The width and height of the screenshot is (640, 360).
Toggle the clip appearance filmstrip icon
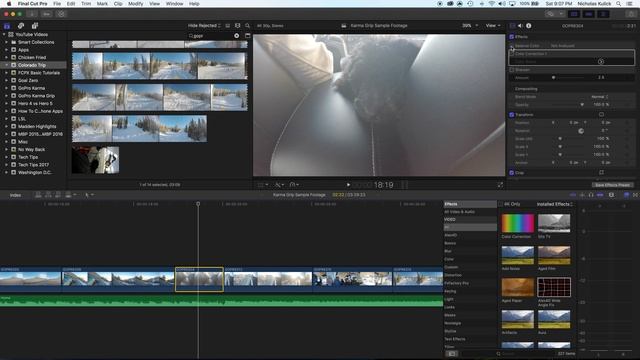pos(238,26)
